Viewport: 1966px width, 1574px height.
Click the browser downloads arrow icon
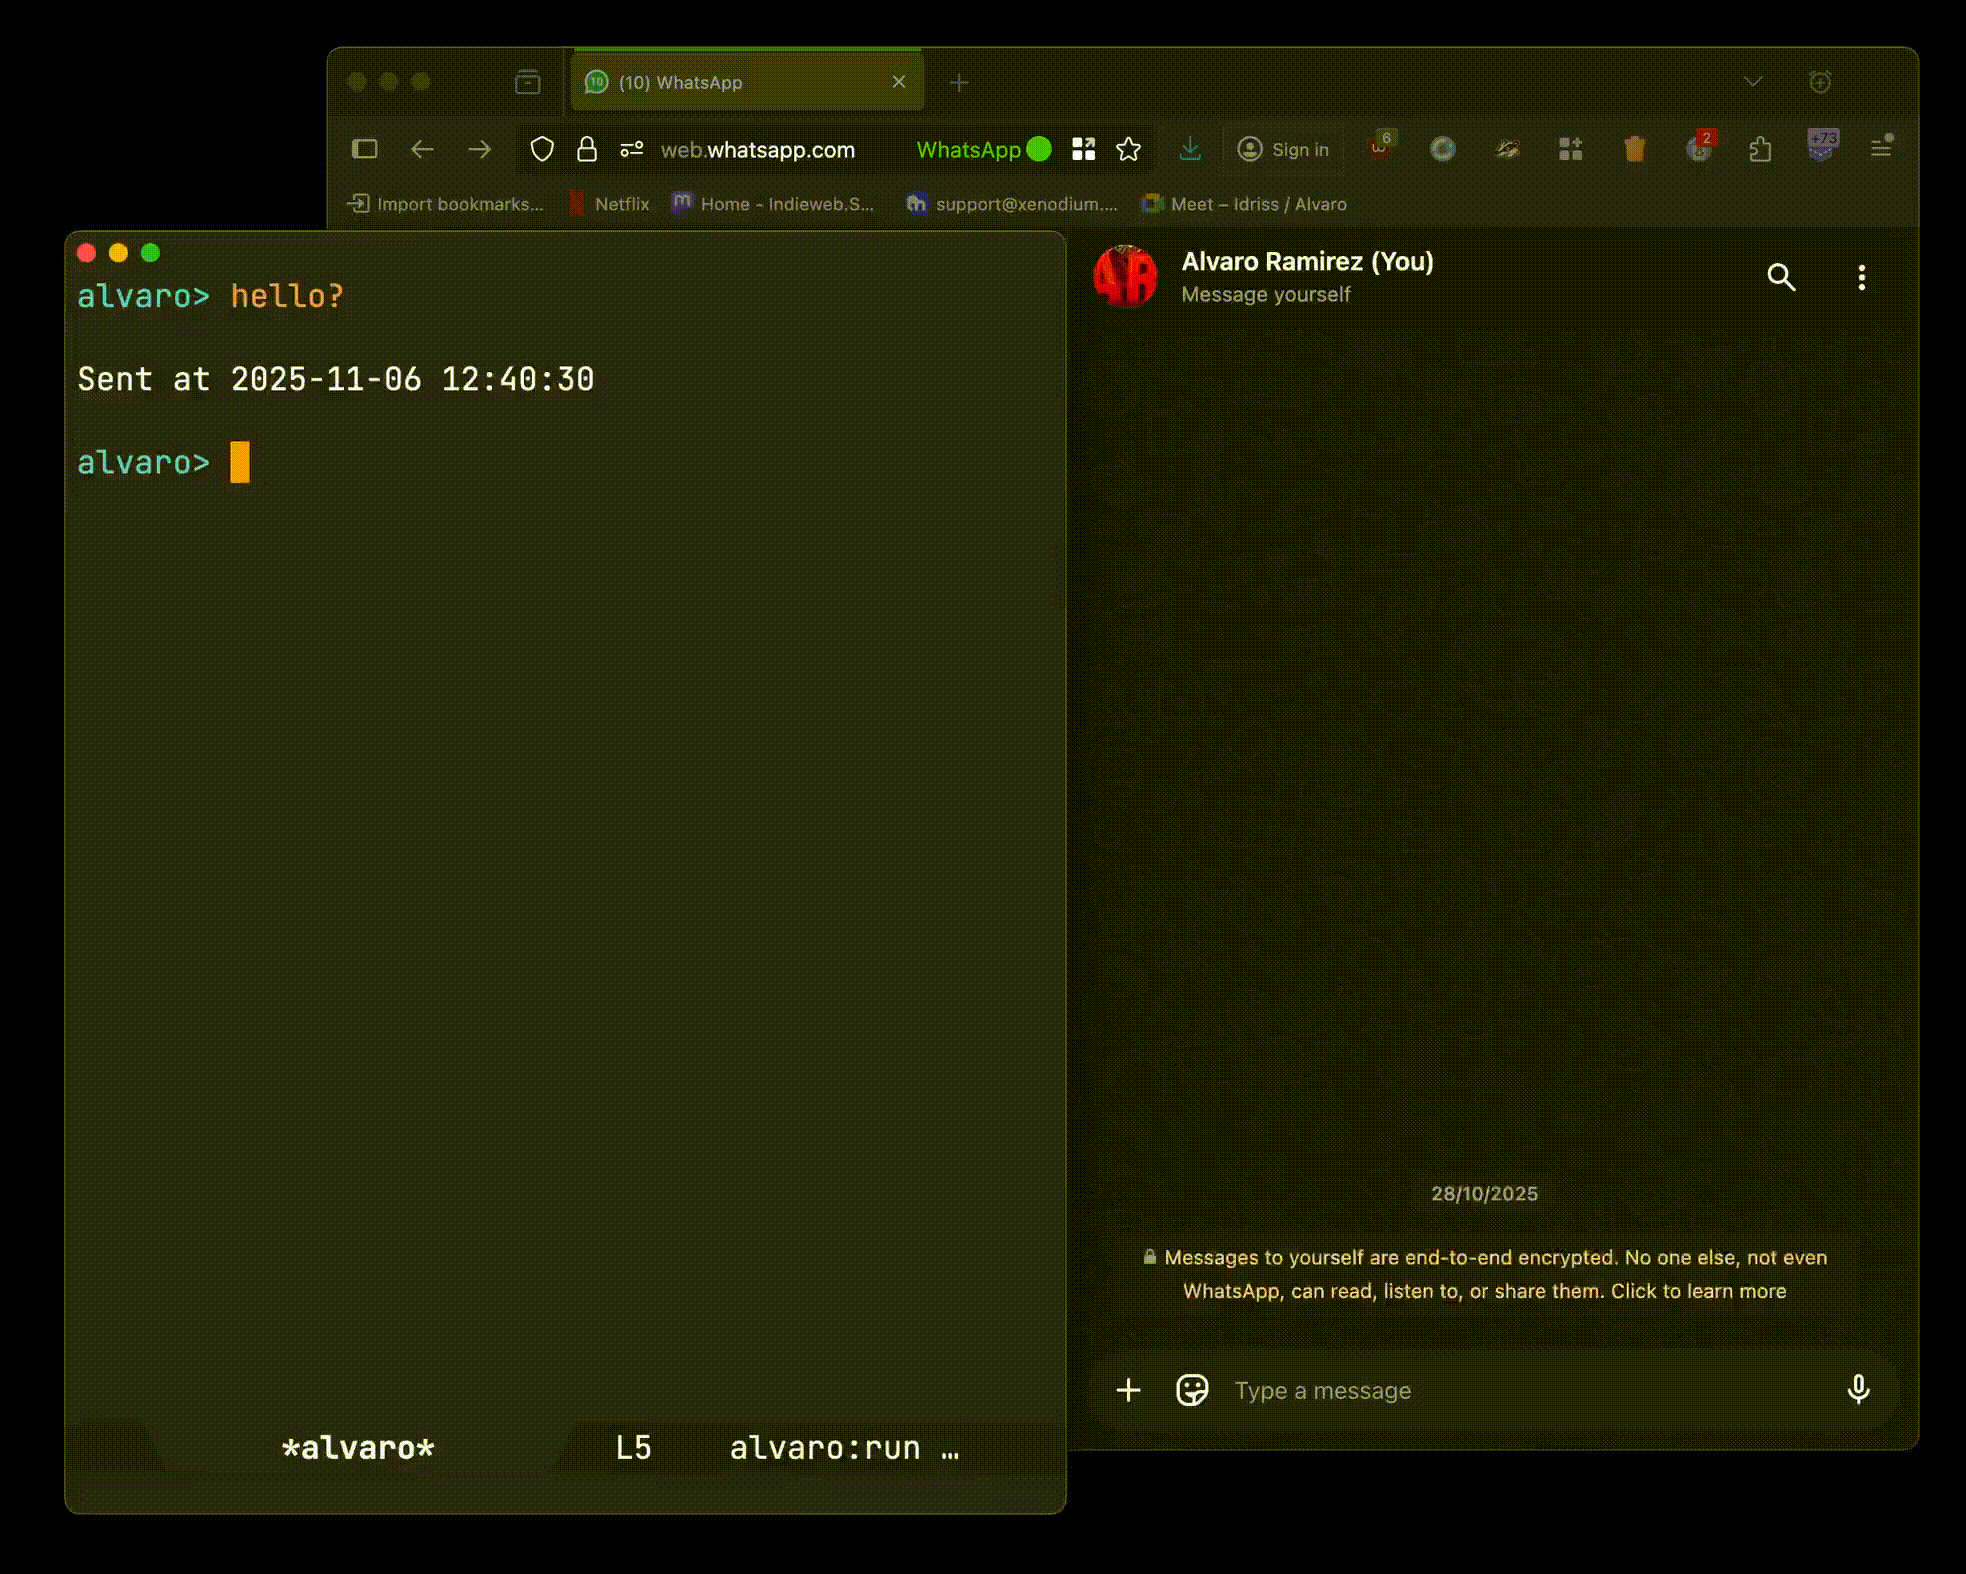coord(1189,150)
